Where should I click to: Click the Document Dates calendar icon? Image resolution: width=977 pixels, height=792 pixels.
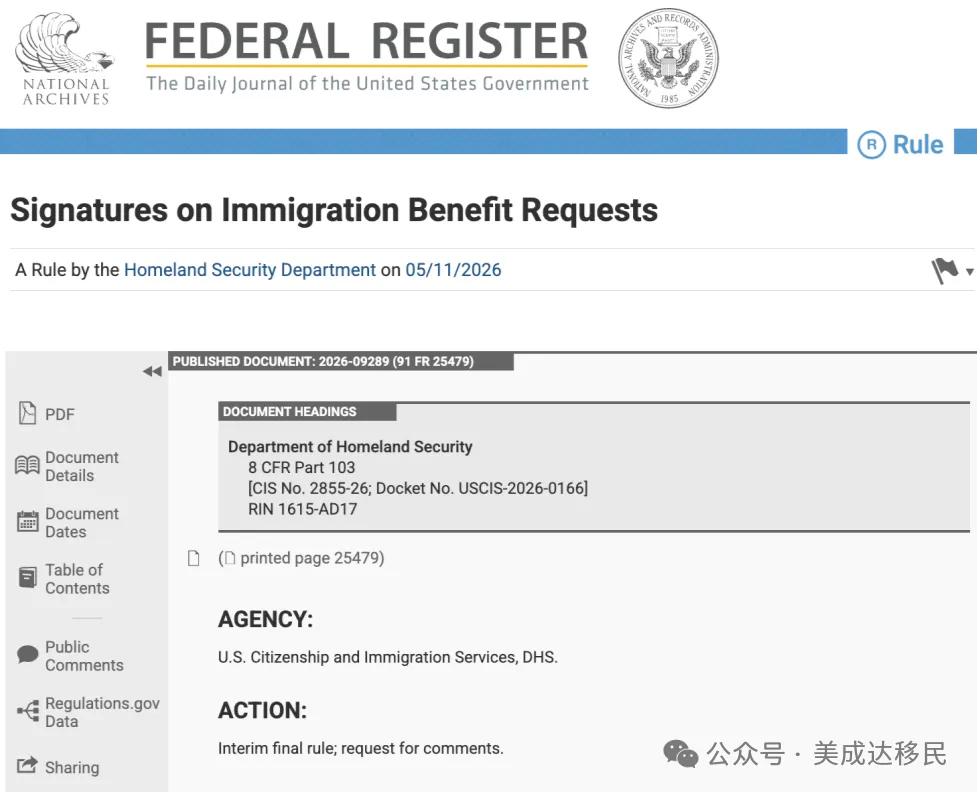pos(27,522)
